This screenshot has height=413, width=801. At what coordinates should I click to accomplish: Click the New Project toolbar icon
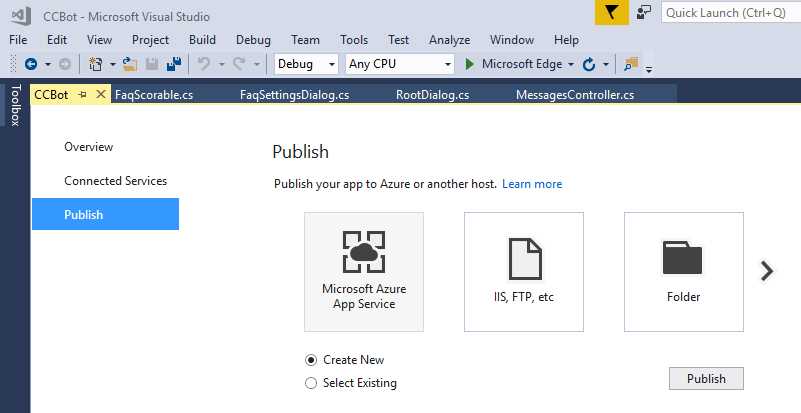(x=96, y=64)
